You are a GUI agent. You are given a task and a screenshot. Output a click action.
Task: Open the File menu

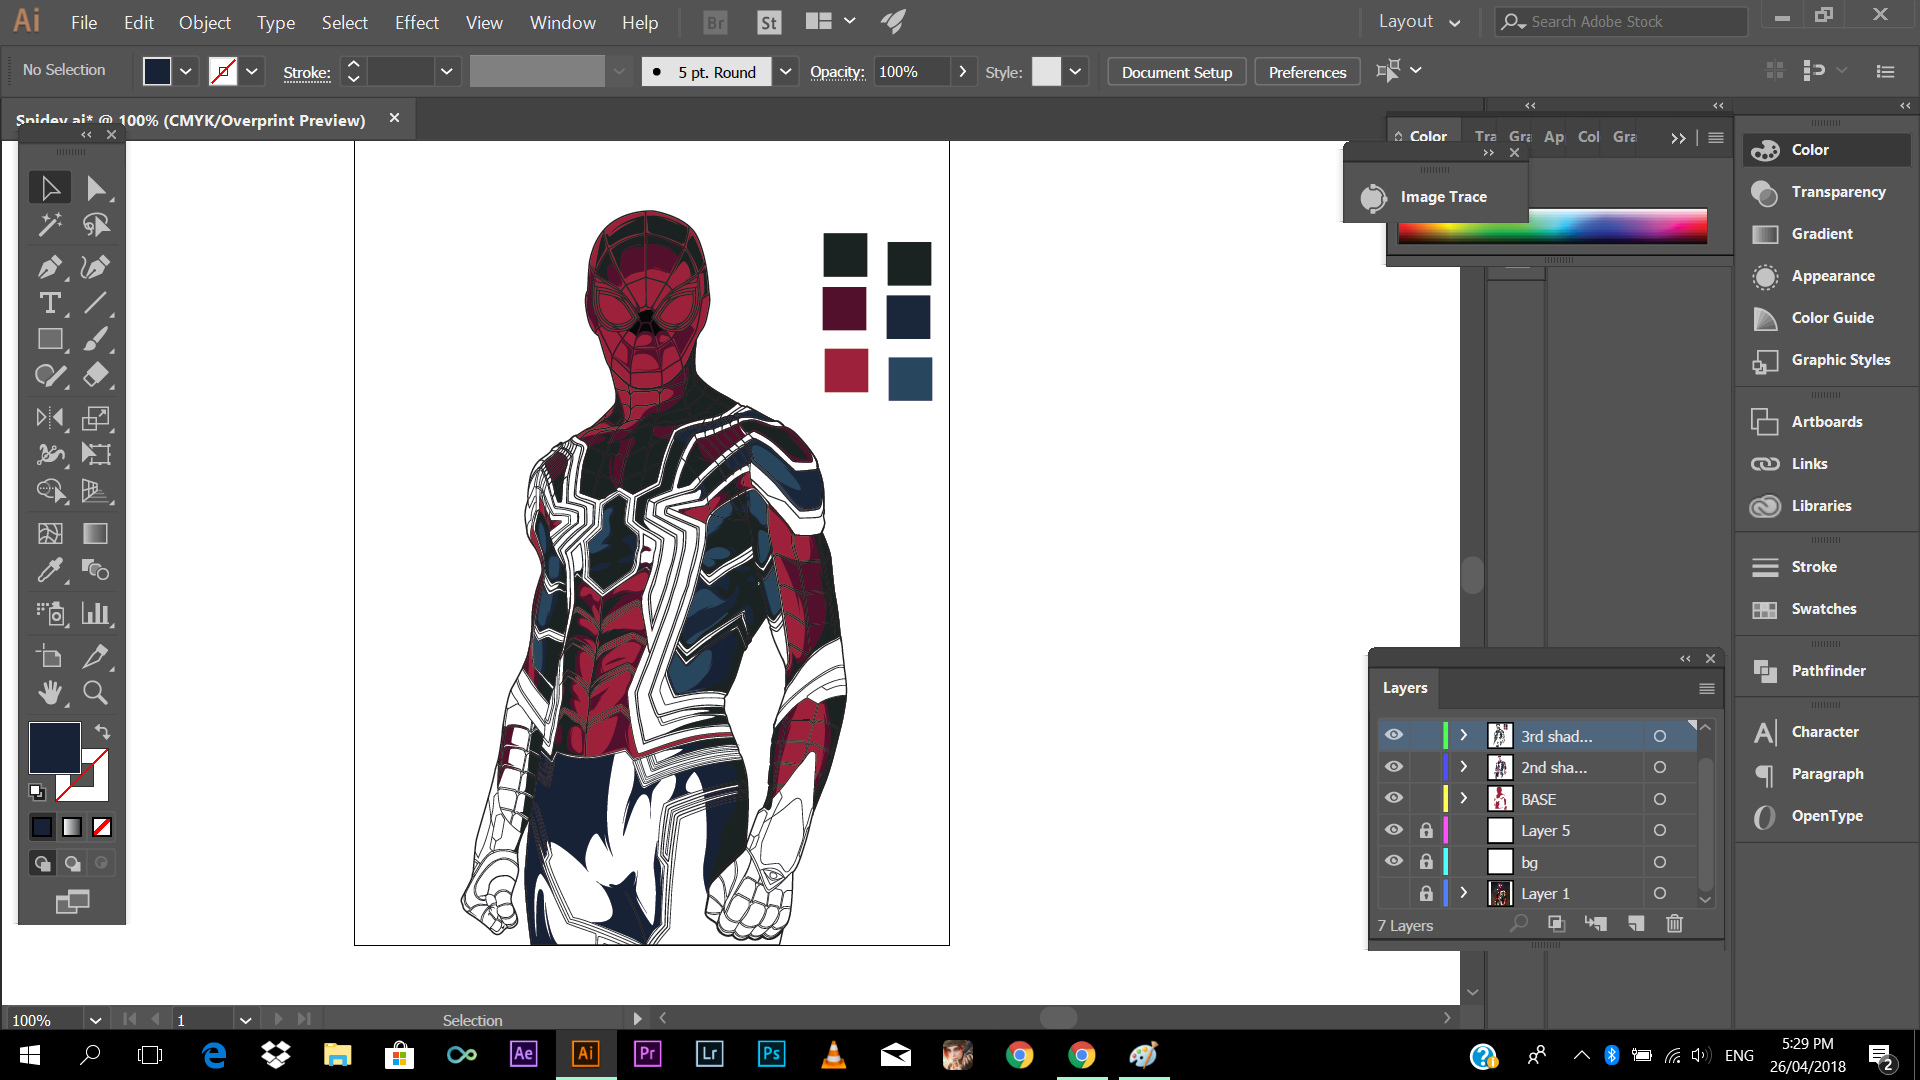(84, 22)
